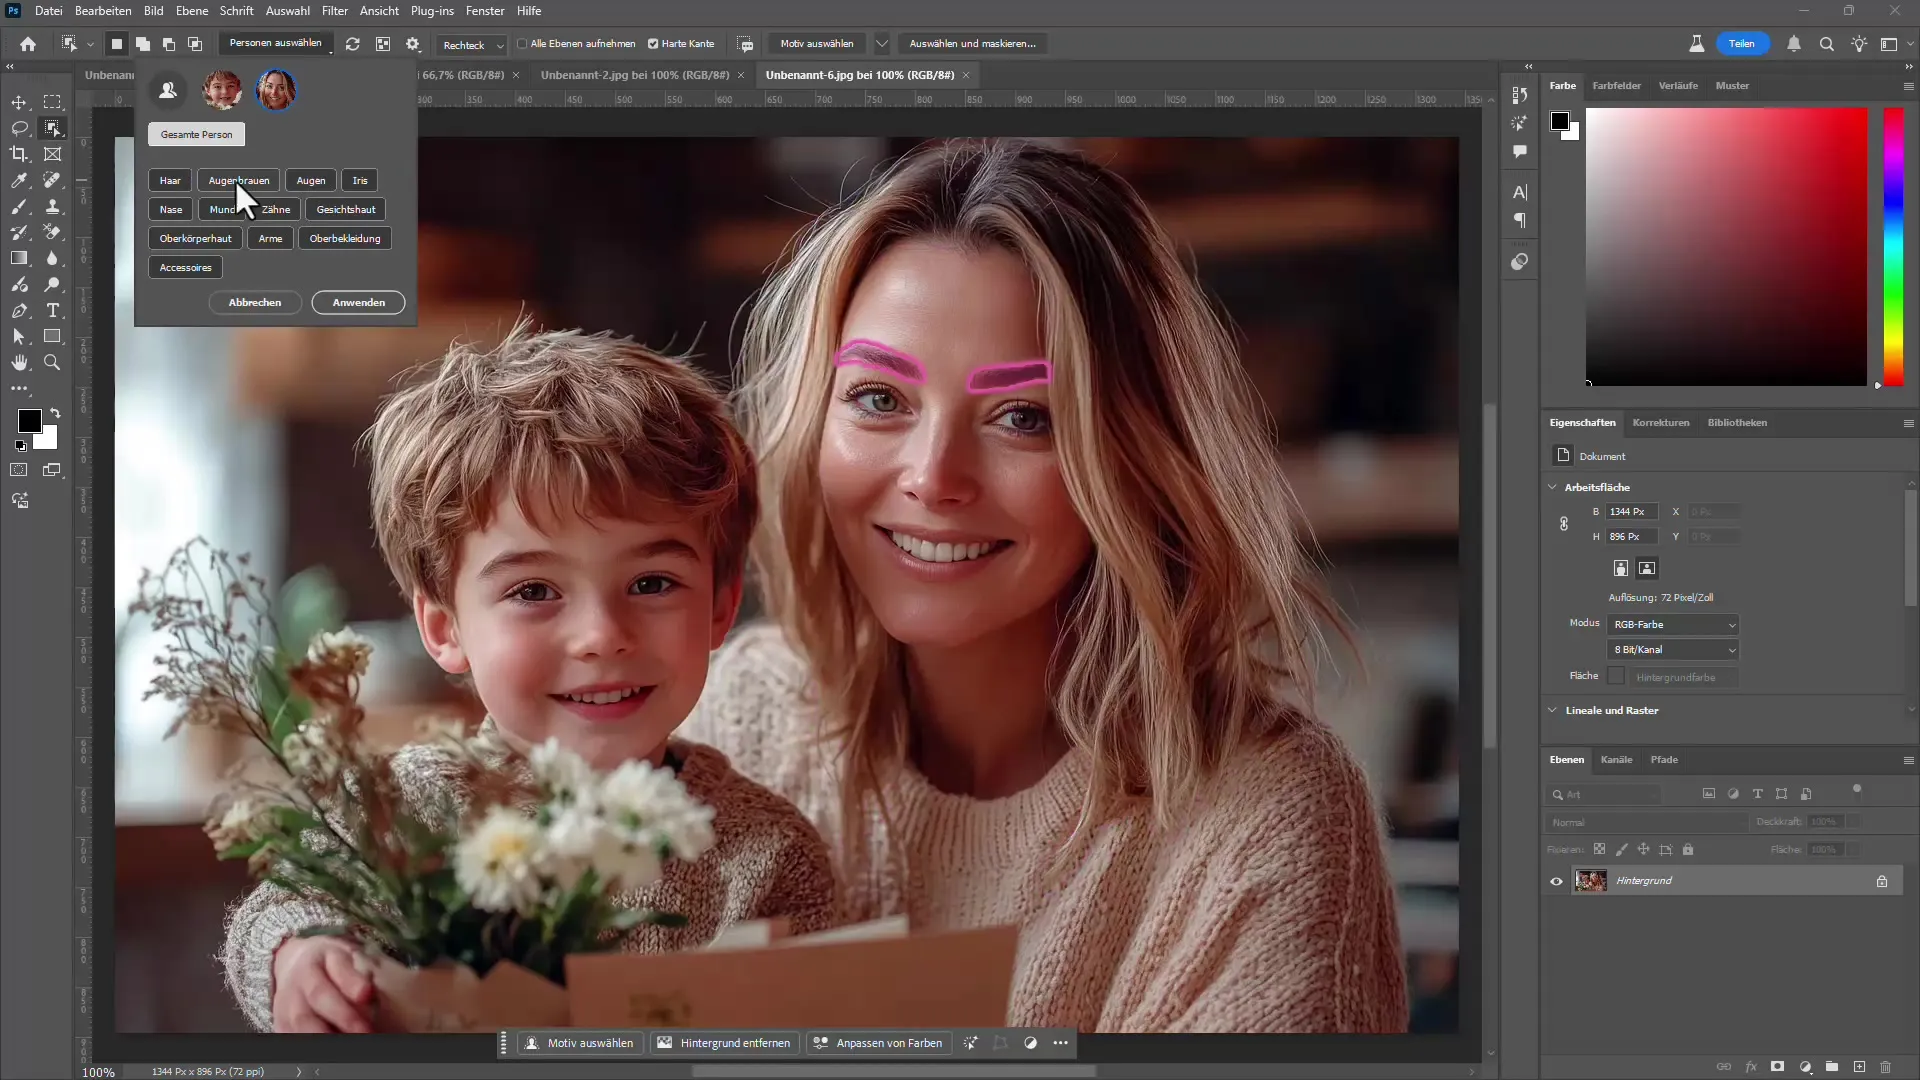Screen dimensions: 1920x1080
Task: Click the layer effects fx icon
Action: click(x=1751, y=1067)
